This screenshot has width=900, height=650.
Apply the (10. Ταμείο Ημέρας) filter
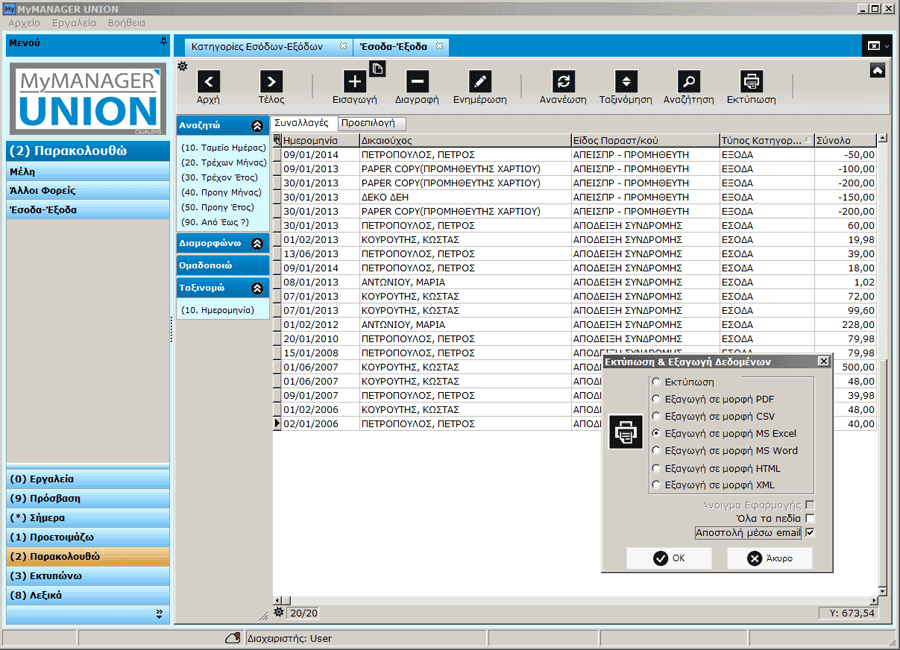(224, 148)
